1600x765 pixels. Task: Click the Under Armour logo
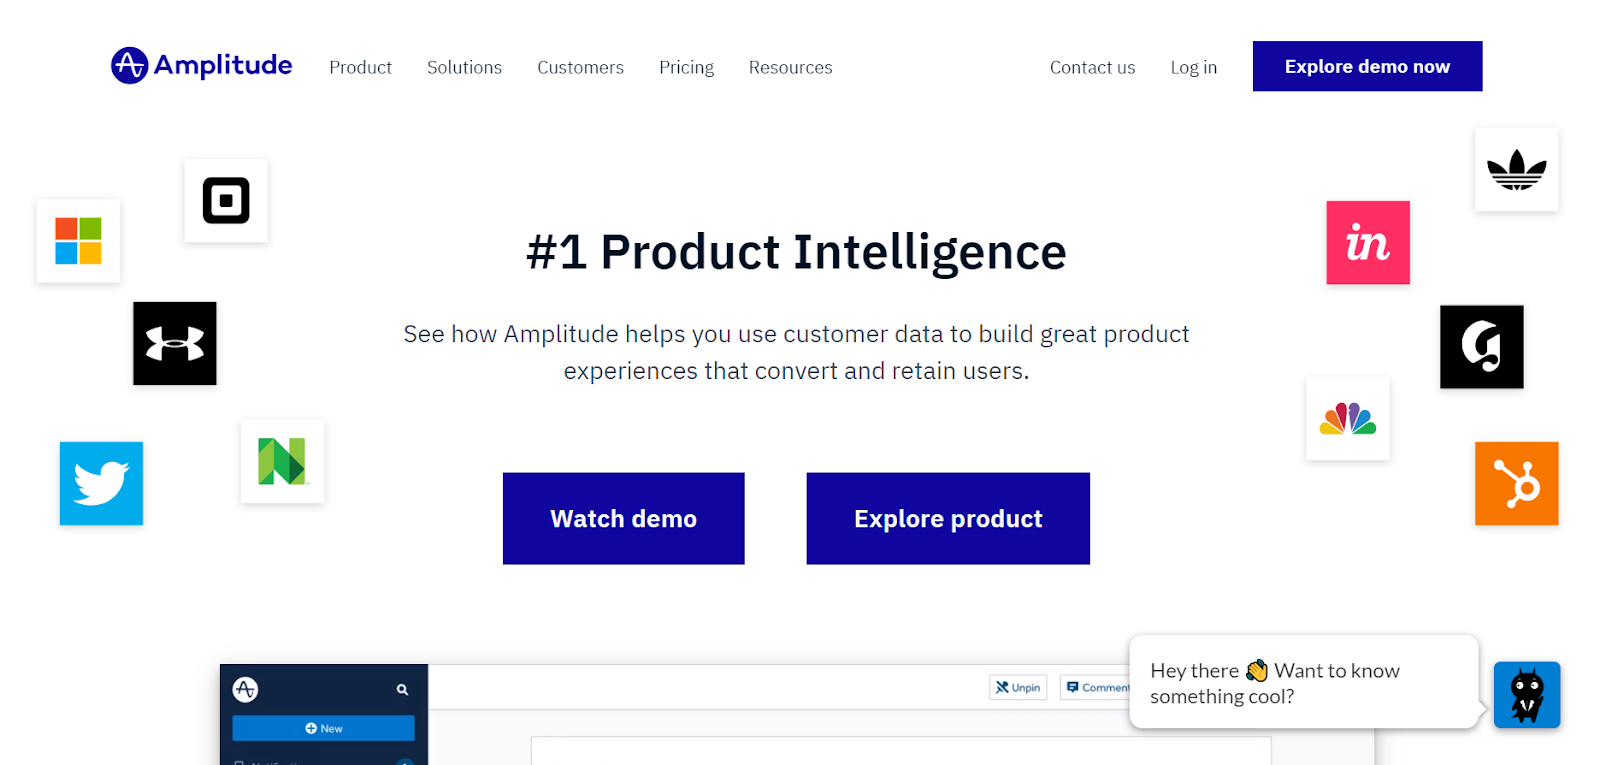pos(174,343)
